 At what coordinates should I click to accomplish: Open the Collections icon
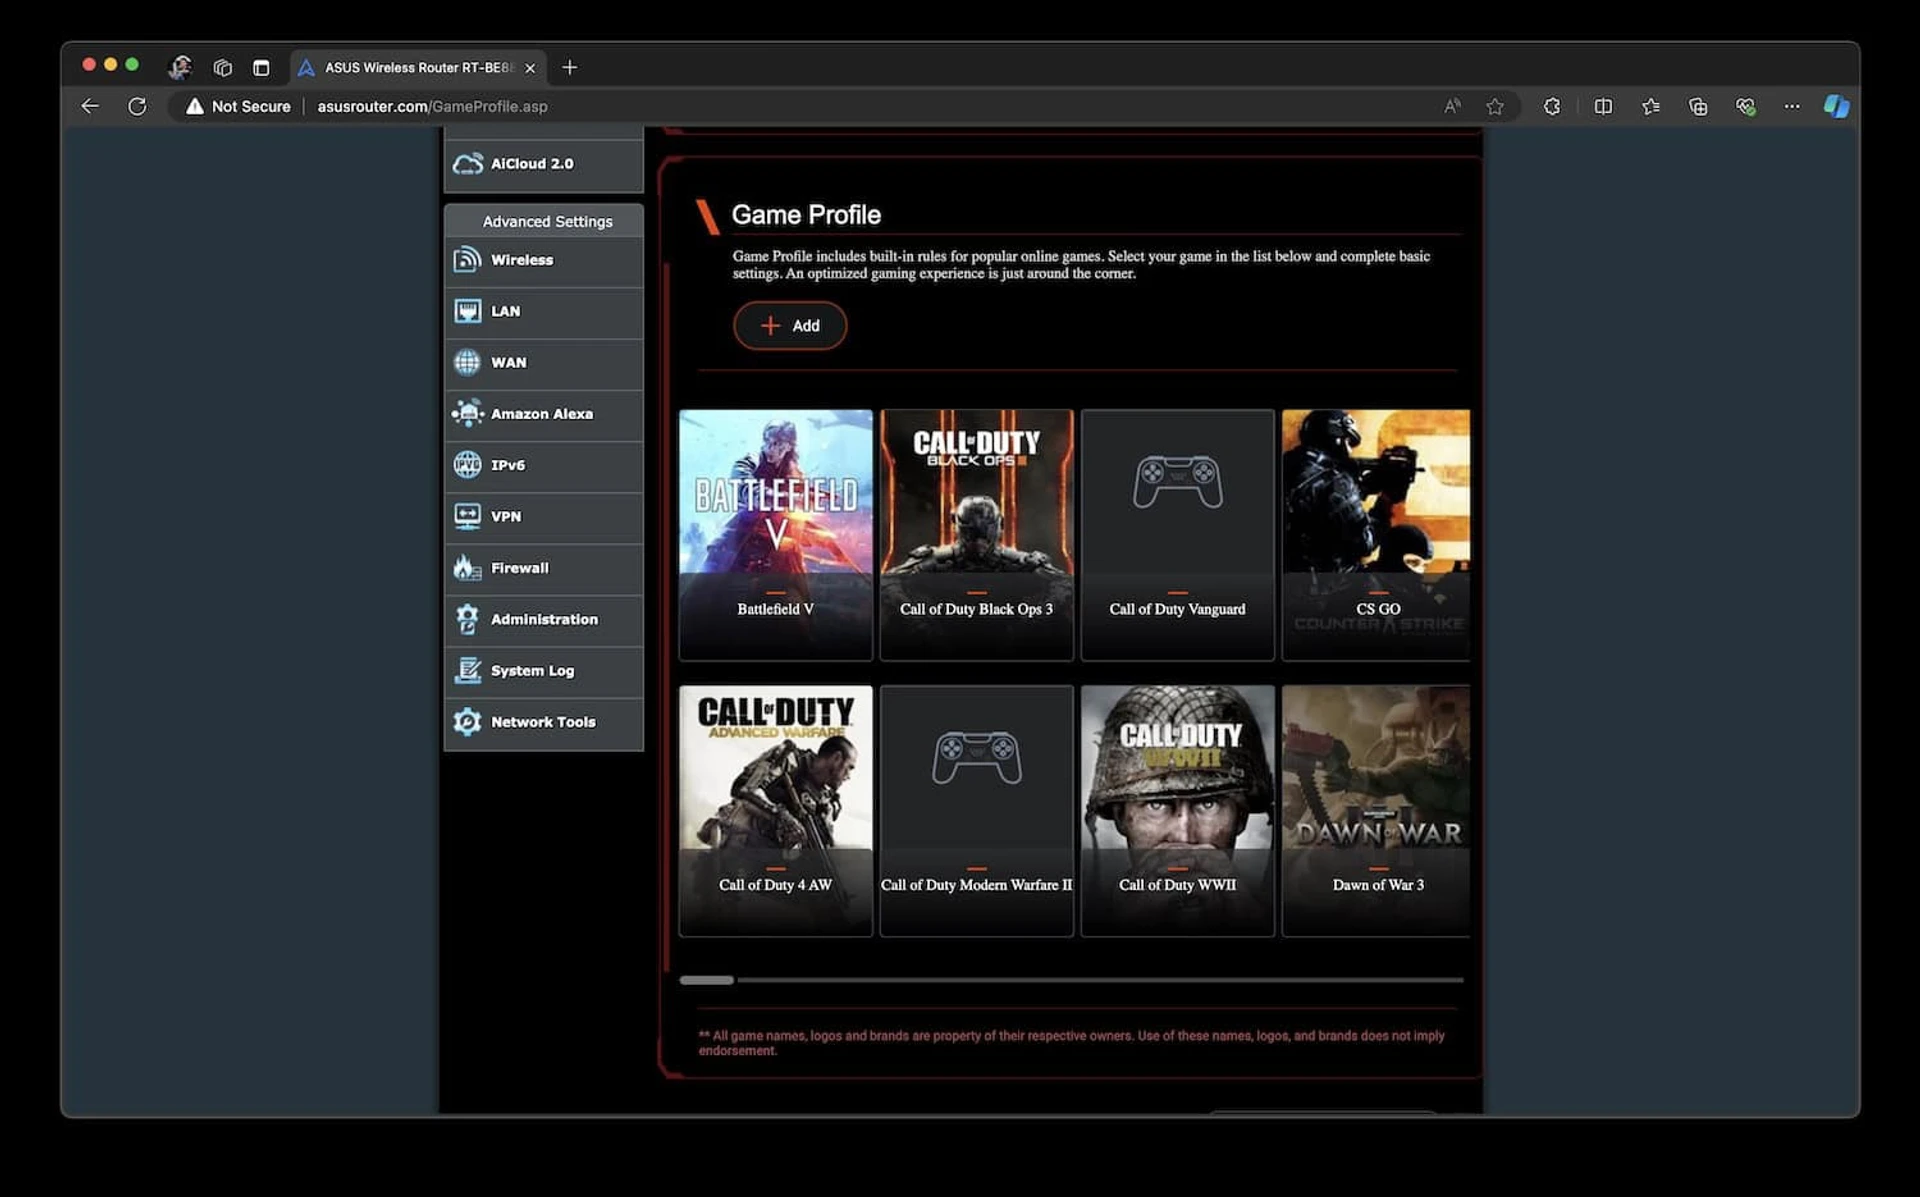(x=1698, y=106)
